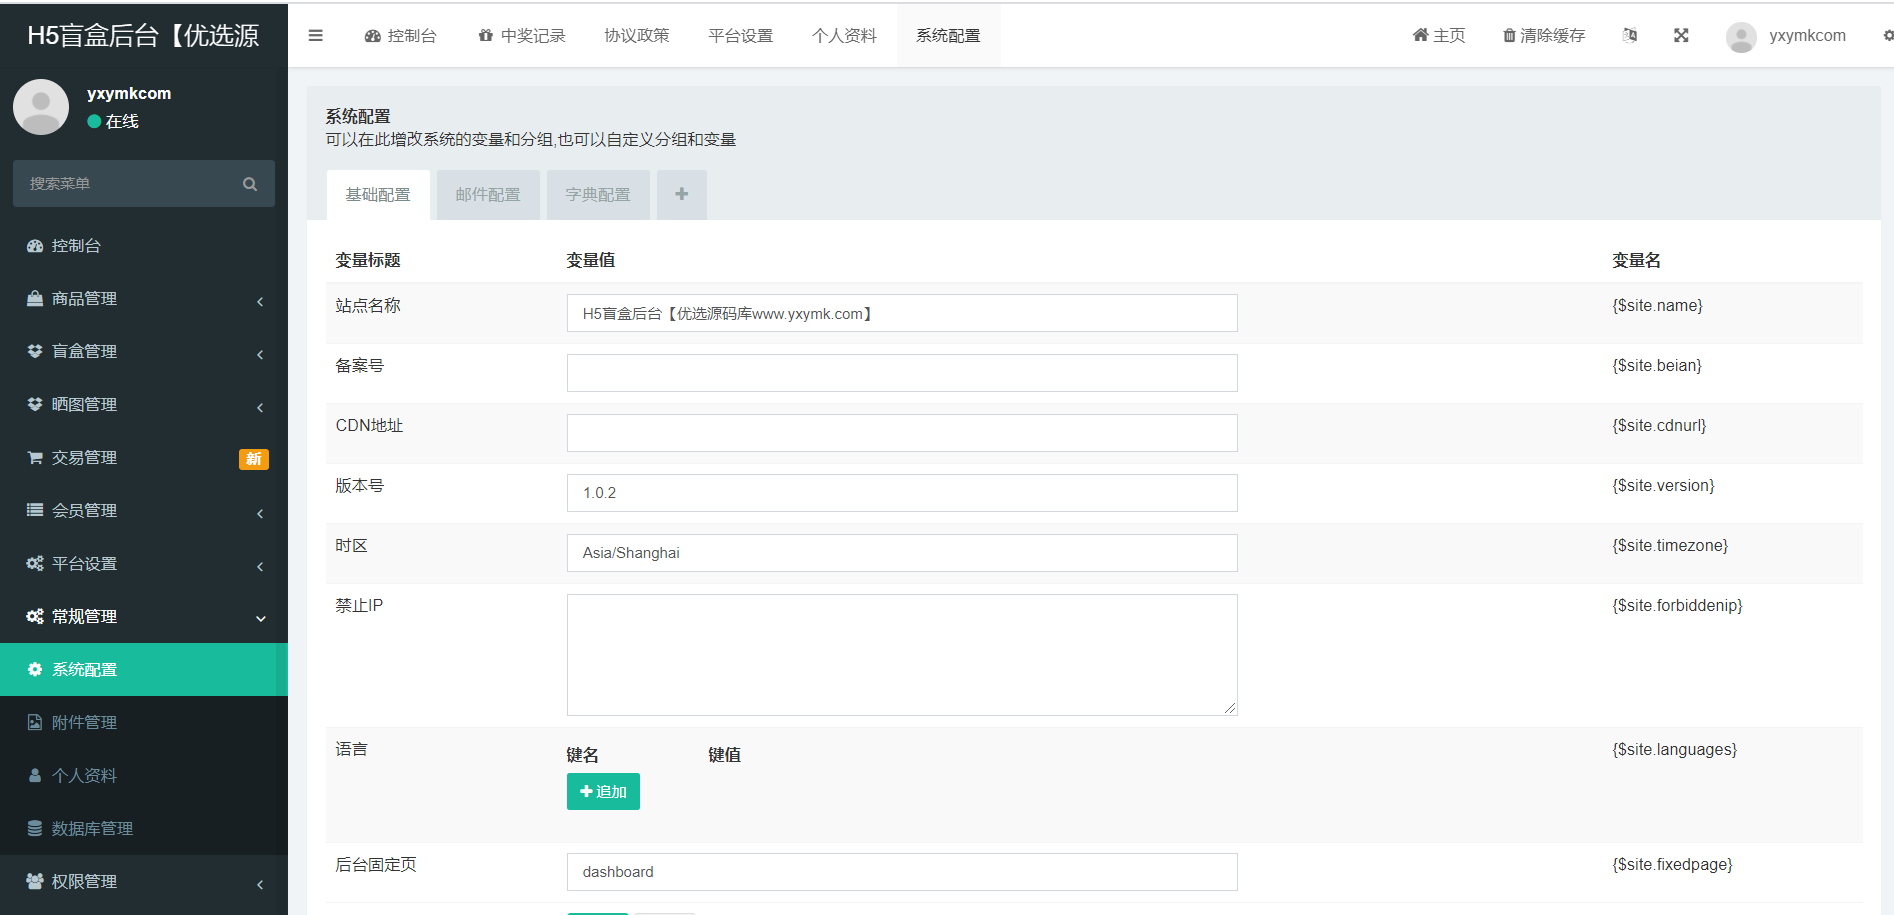Select 系统配置 in the sidebar
The image size is (1894, 915).
click(x=144, y=670)
